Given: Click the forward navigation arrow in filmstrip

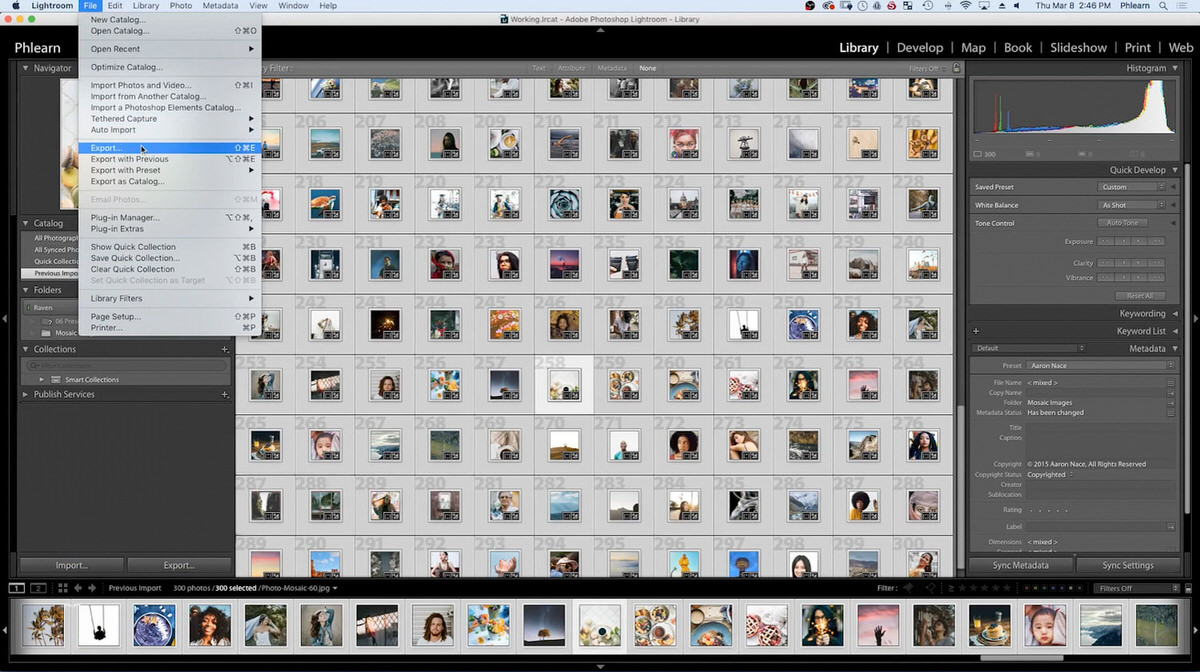Looking at the screenshot, I should tap(92, 588).
